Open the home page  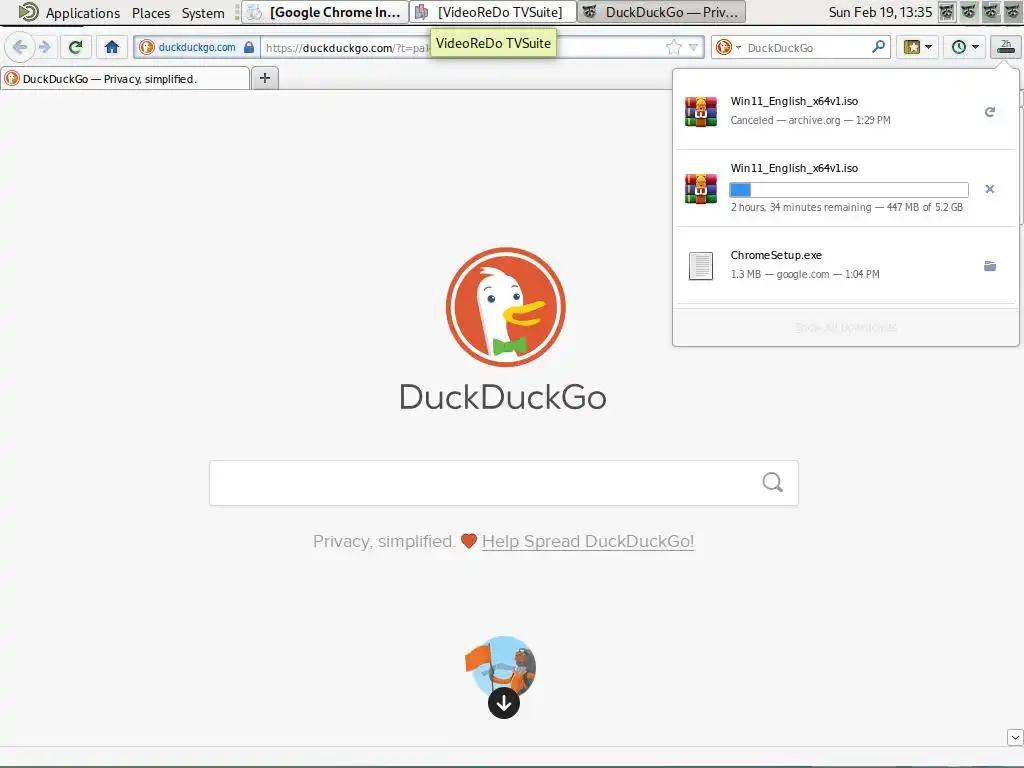point(112,47)
